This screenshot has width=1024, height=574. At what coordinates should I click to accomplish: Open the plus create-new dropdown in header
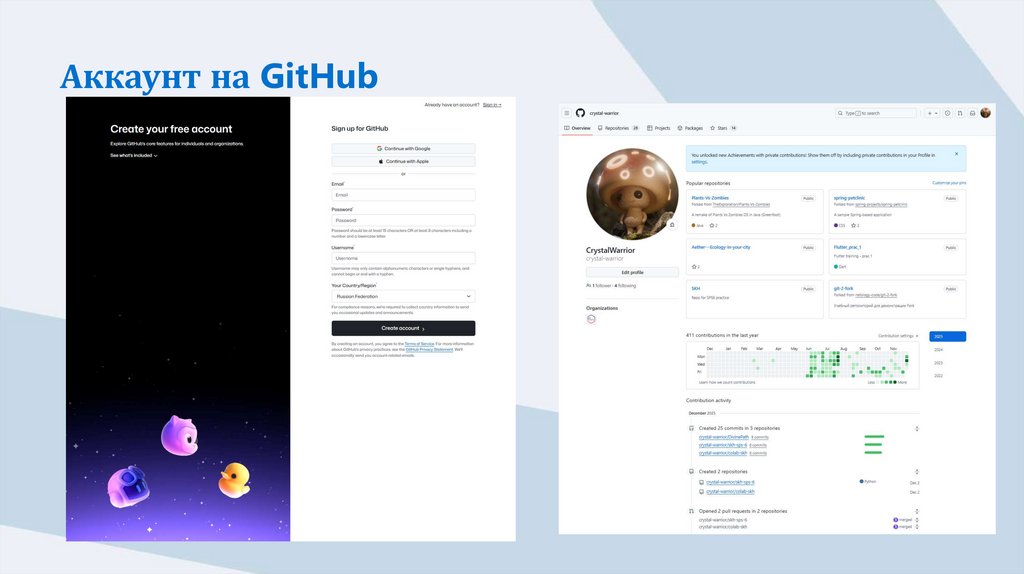932,113
